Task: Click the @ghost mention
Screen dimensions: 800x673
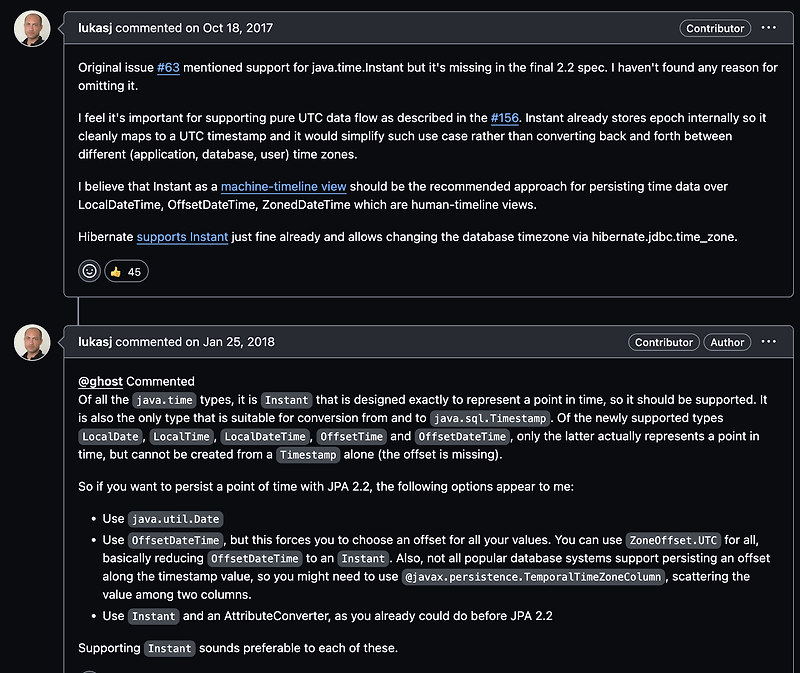Action: (100, 381)
